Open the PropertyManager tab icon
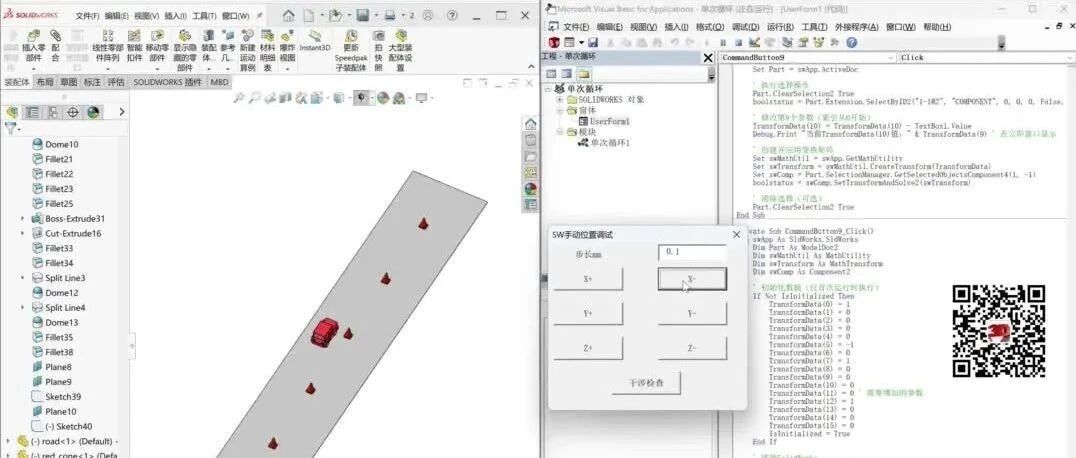 (x=32, y=112)
